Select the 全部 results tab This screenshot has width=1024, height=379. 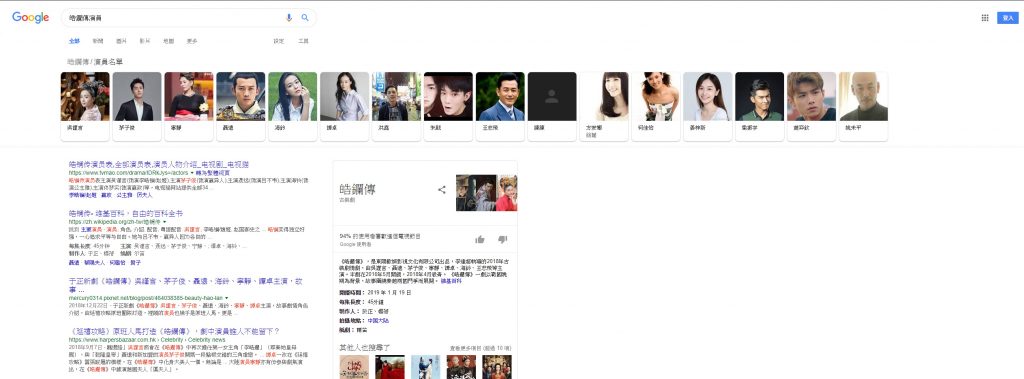[x=74, y=41]
